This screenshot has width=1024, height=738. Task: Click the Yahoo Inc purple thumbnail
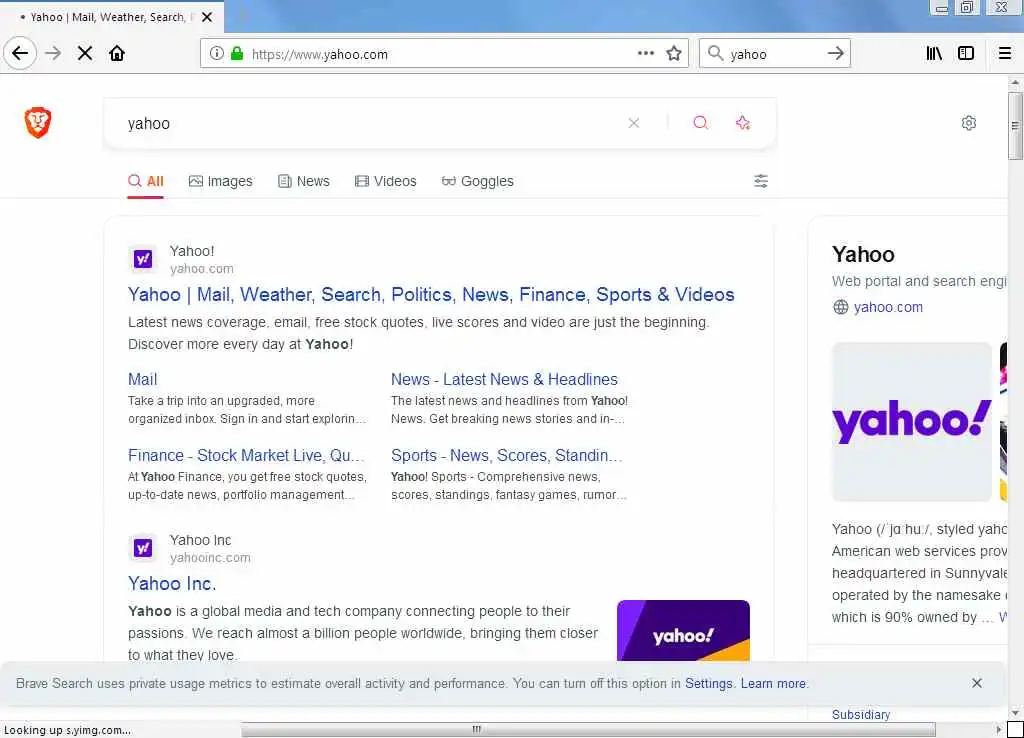point(683,630)
